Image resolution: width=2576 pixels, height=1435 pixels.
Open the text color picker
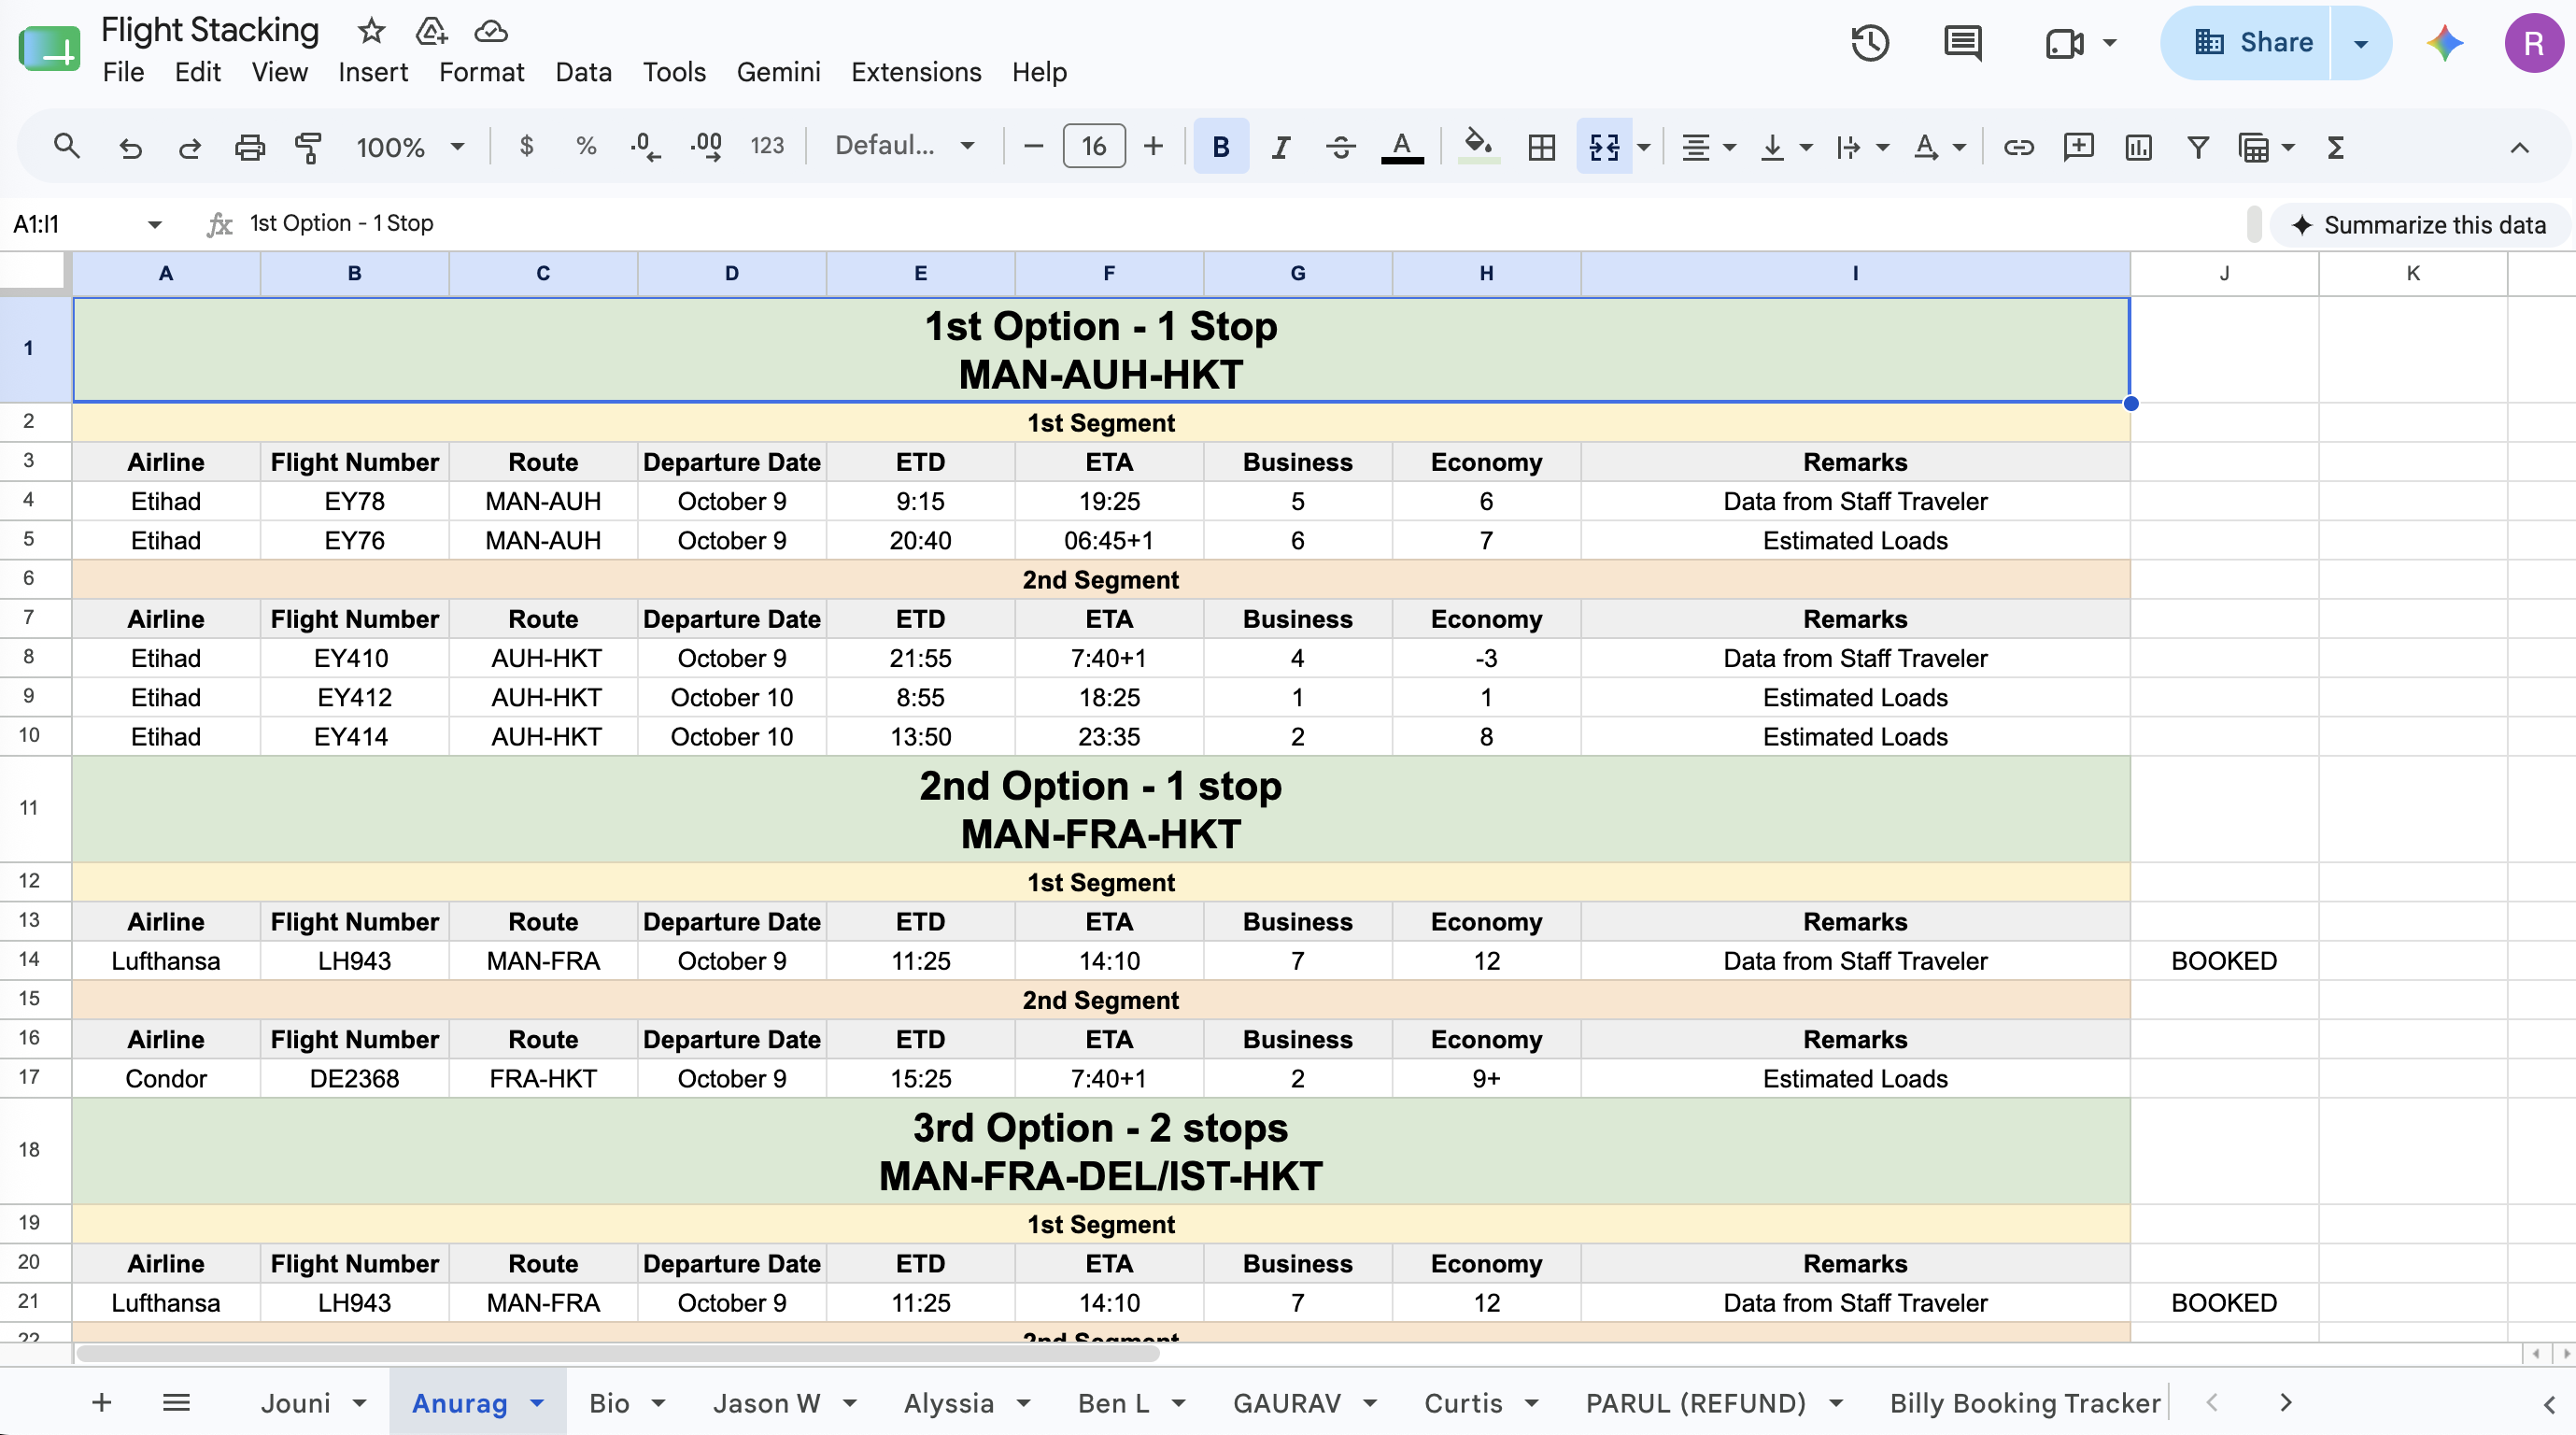click(x=1402, y=147)
